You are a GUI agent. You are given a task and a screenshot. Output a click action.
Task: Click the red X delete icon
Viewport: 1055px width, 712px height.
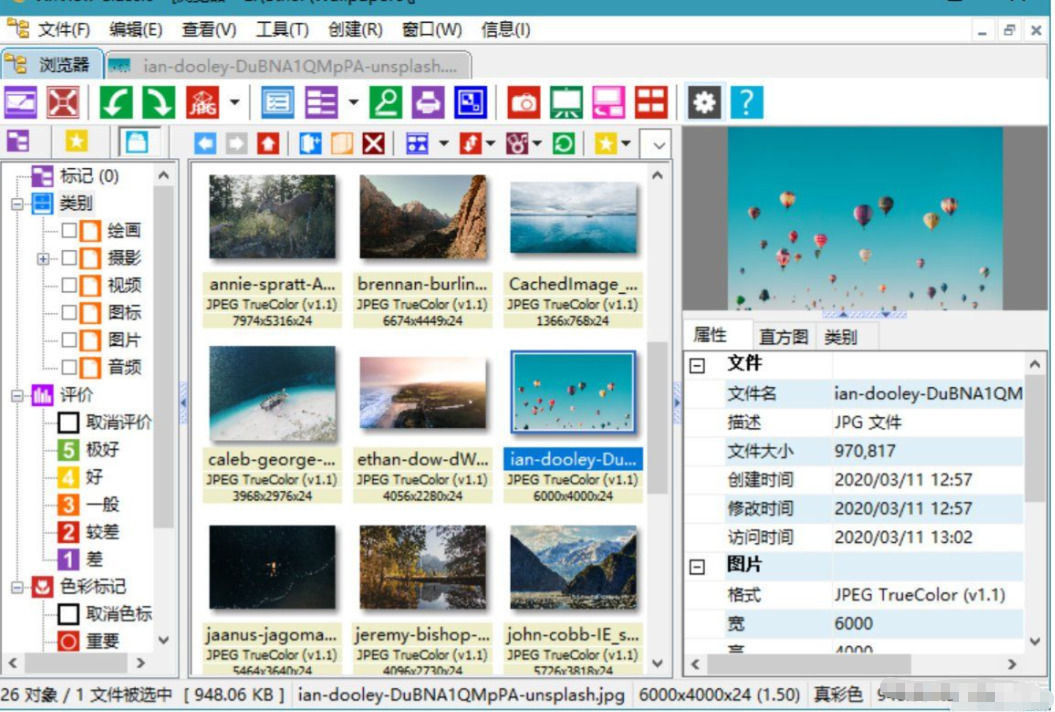[x=373, y=144]
